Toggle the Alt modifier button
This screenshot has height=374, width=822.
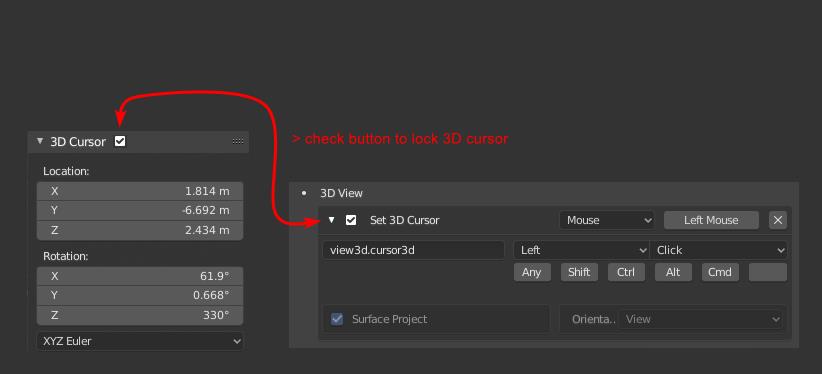[x=673, y=272]
